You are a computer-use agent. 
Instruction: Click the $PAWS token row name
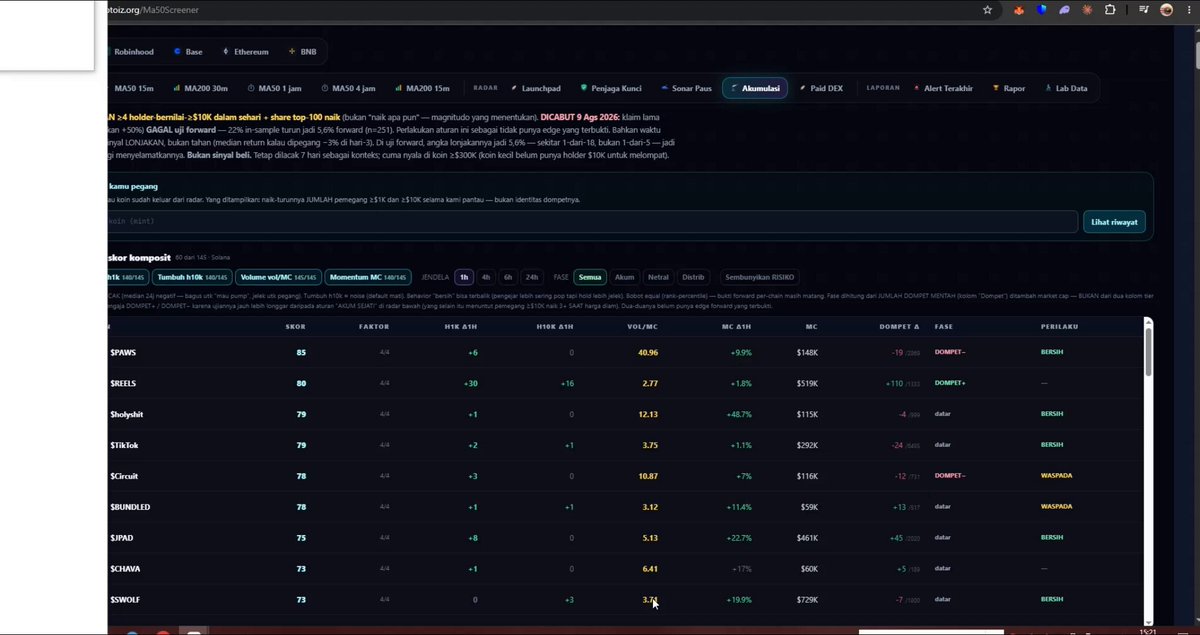[x=124, y=352]
